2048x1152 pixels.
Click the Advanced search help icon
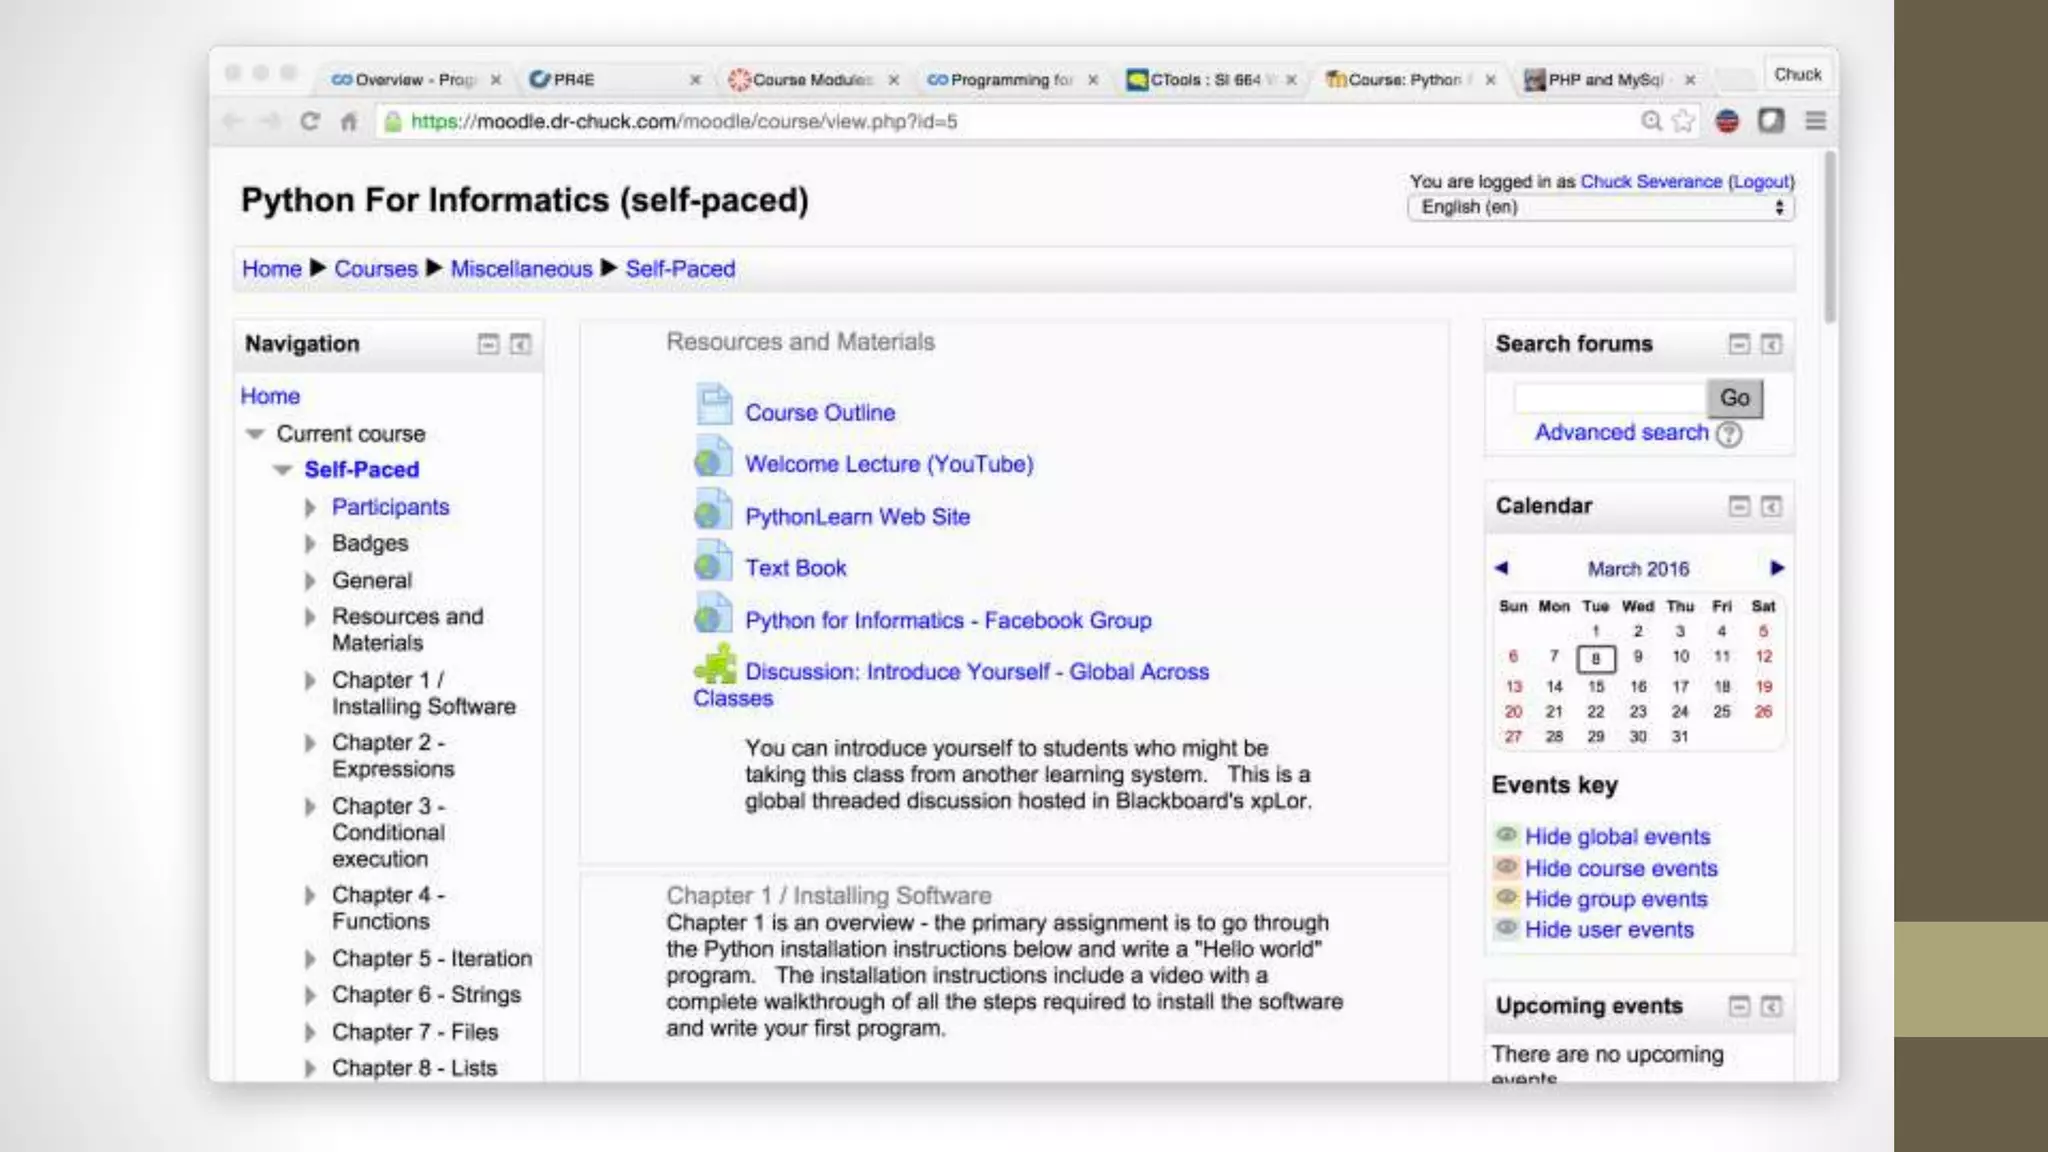pyautogui.click(x=1729, y=434)
